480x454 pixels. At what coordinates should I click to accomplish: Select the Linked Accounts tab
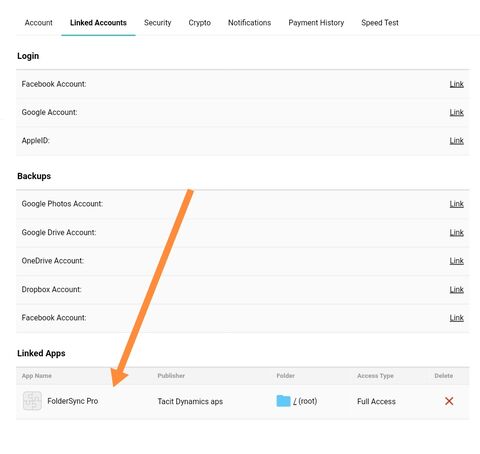98,23
